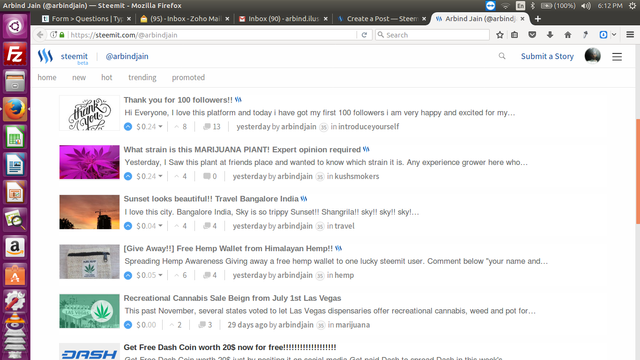
Task: Open the Firefox downloads arrow icon
Action: 550,35
